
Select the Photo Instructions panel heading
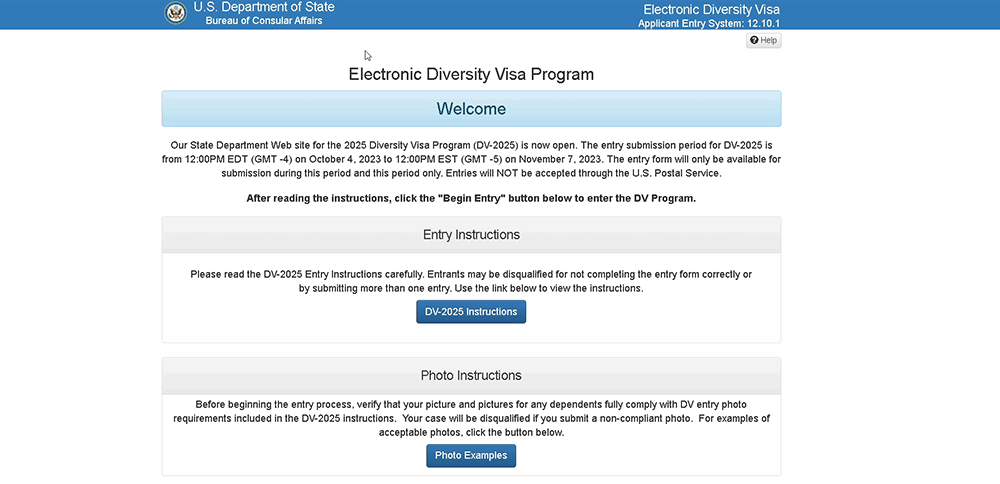471,376
